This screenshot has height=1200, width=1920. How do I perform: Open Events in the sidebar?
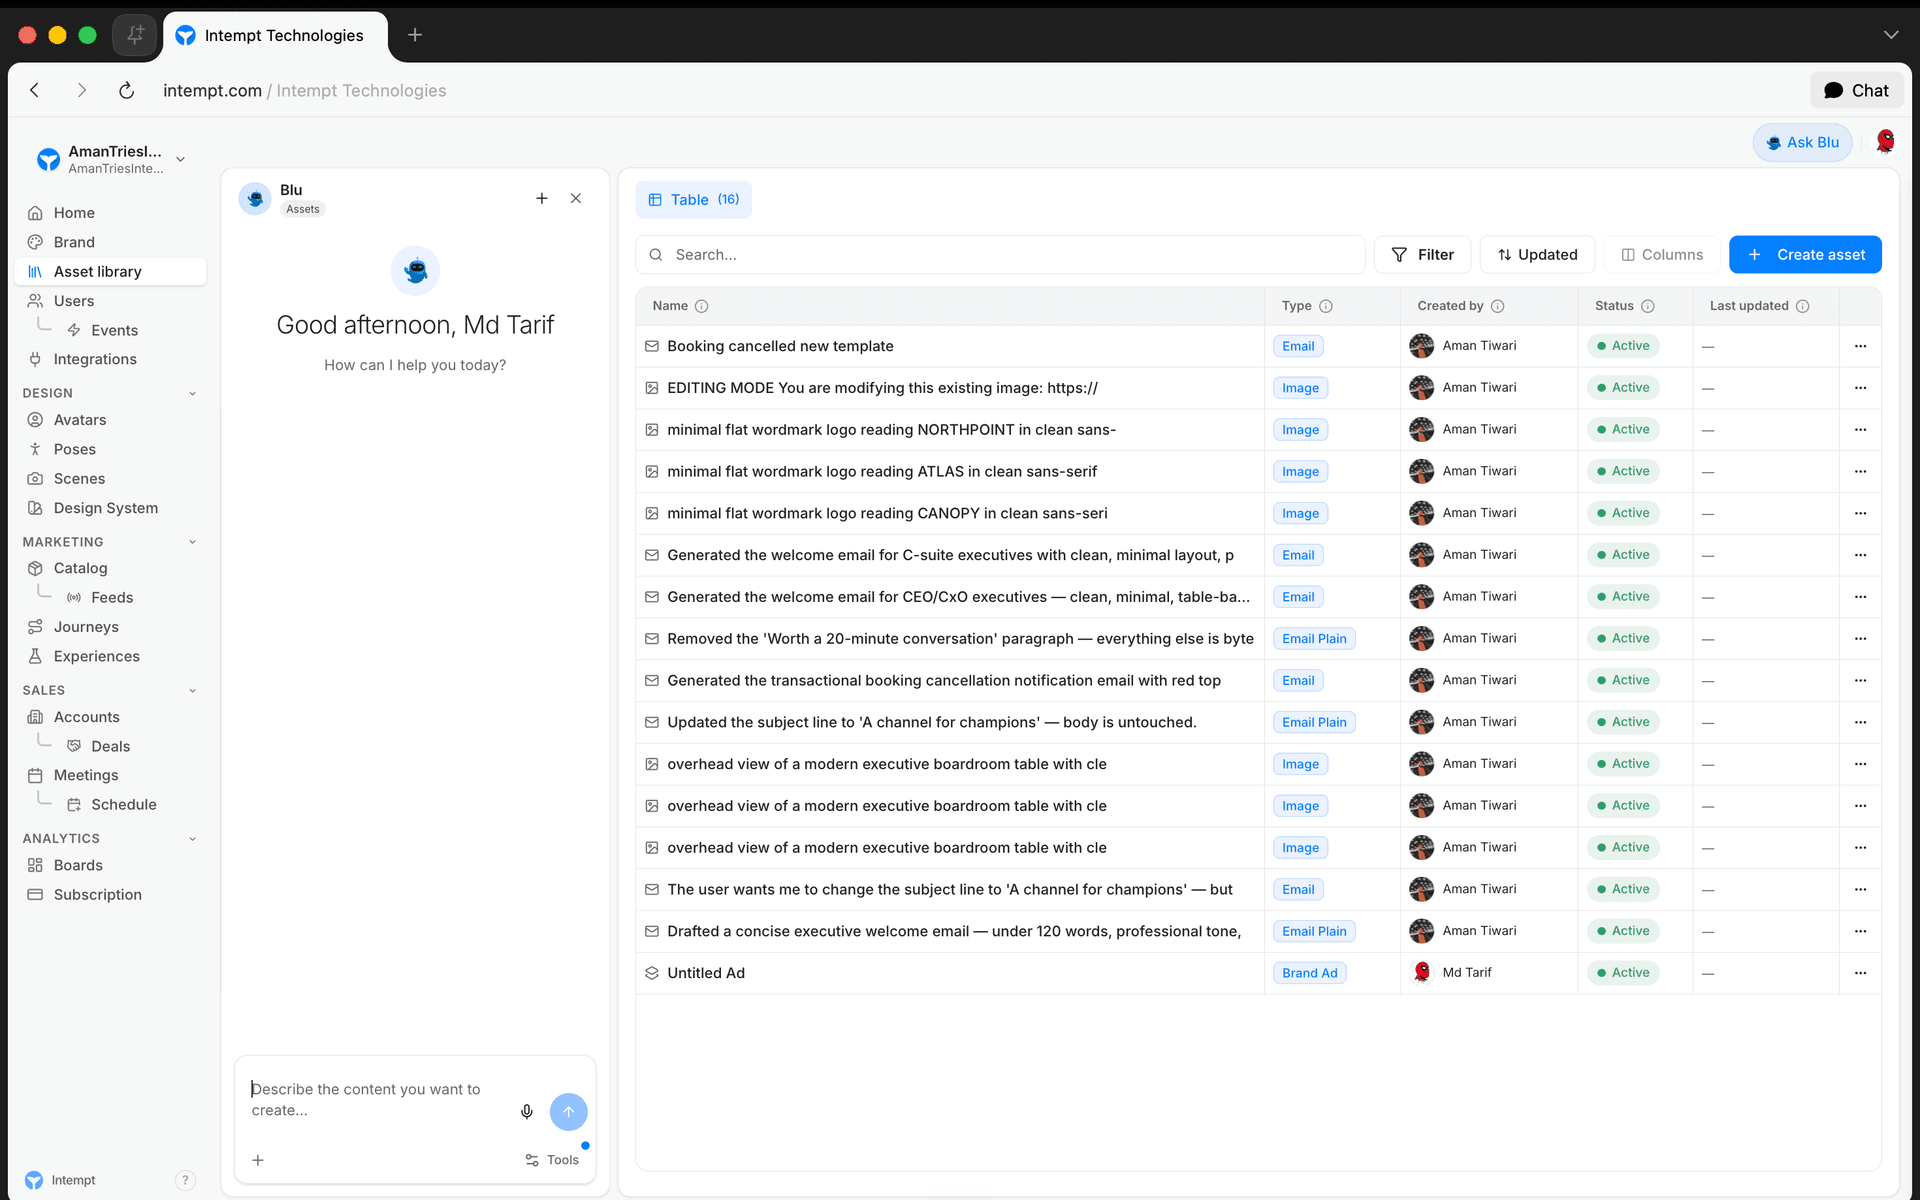tap(114, 330)
